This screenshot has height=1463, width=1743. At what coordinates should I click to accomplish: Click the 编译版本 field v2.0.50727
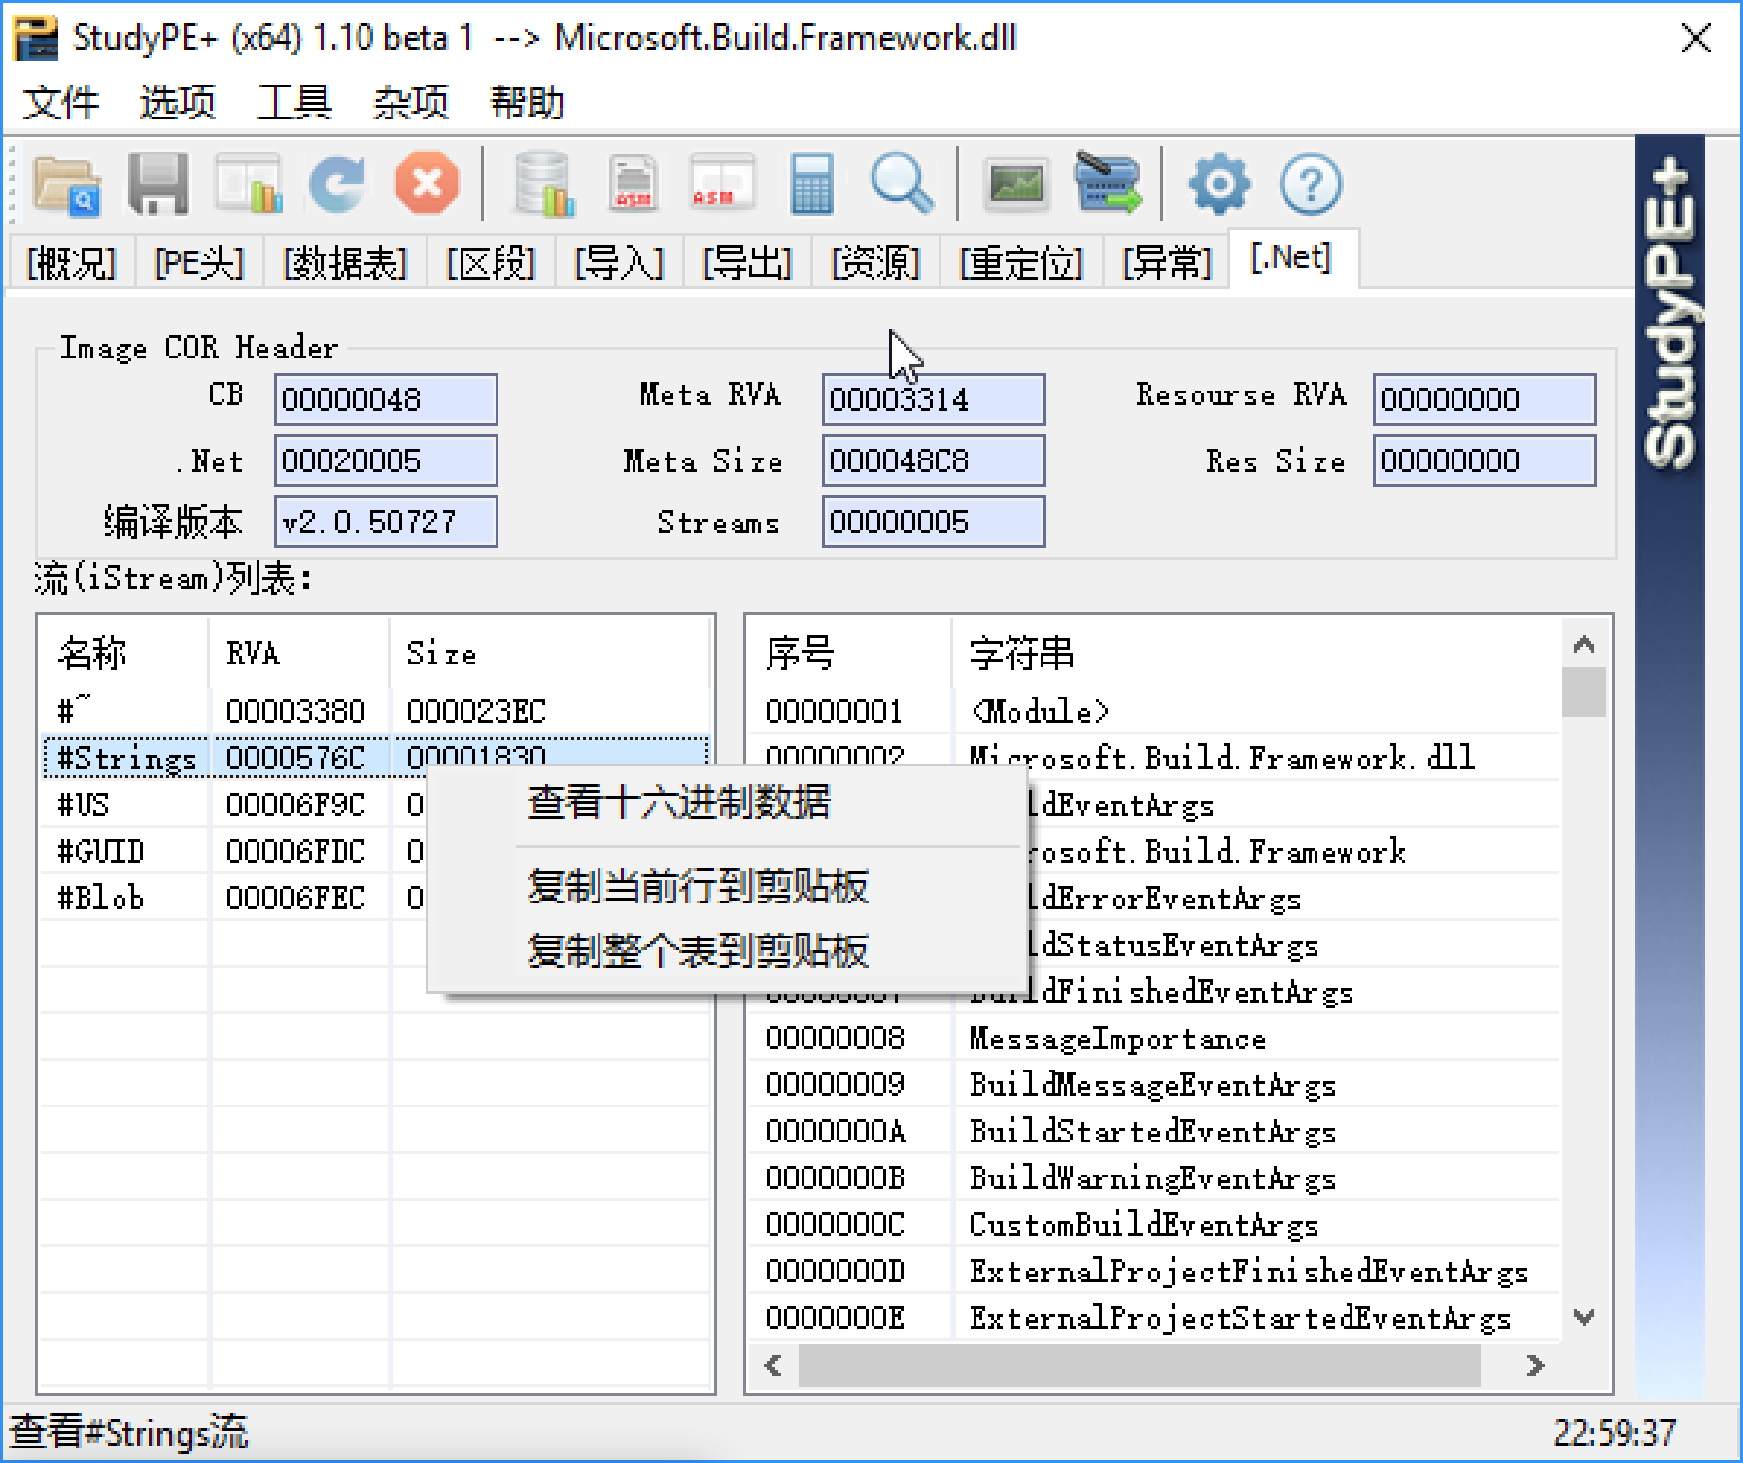pyautogui.click(x=386, y=522)
